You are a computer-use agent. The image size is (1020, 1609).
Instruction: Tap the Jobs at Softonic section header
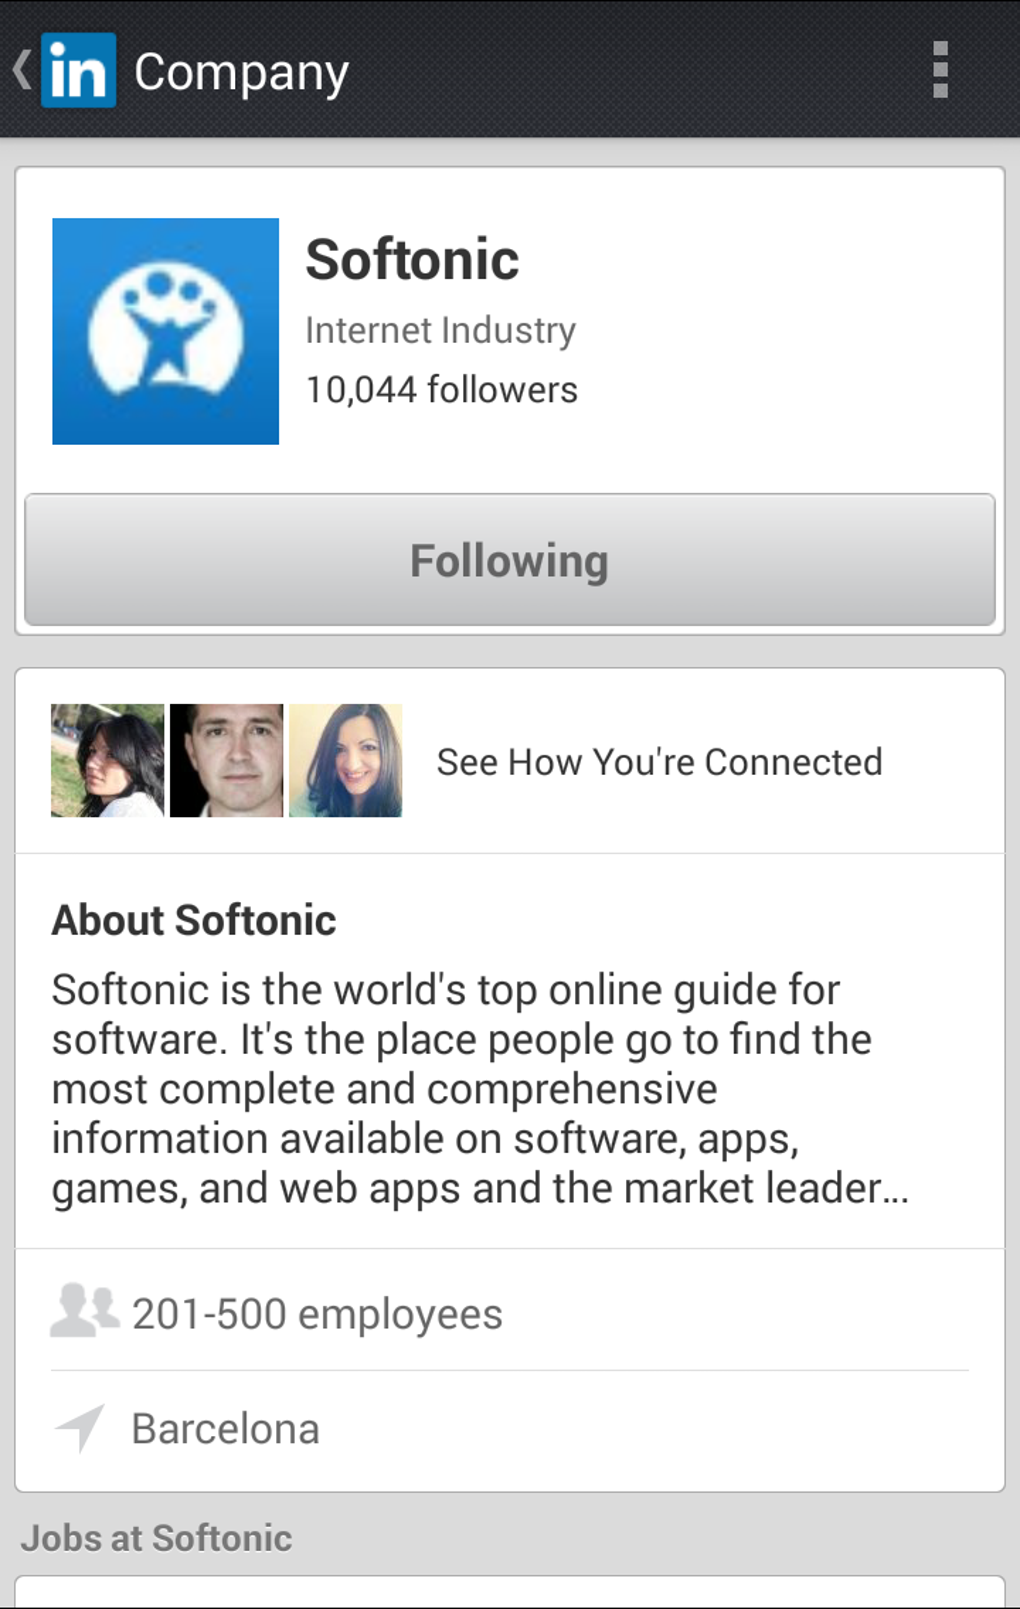[x=157, y=1538]
